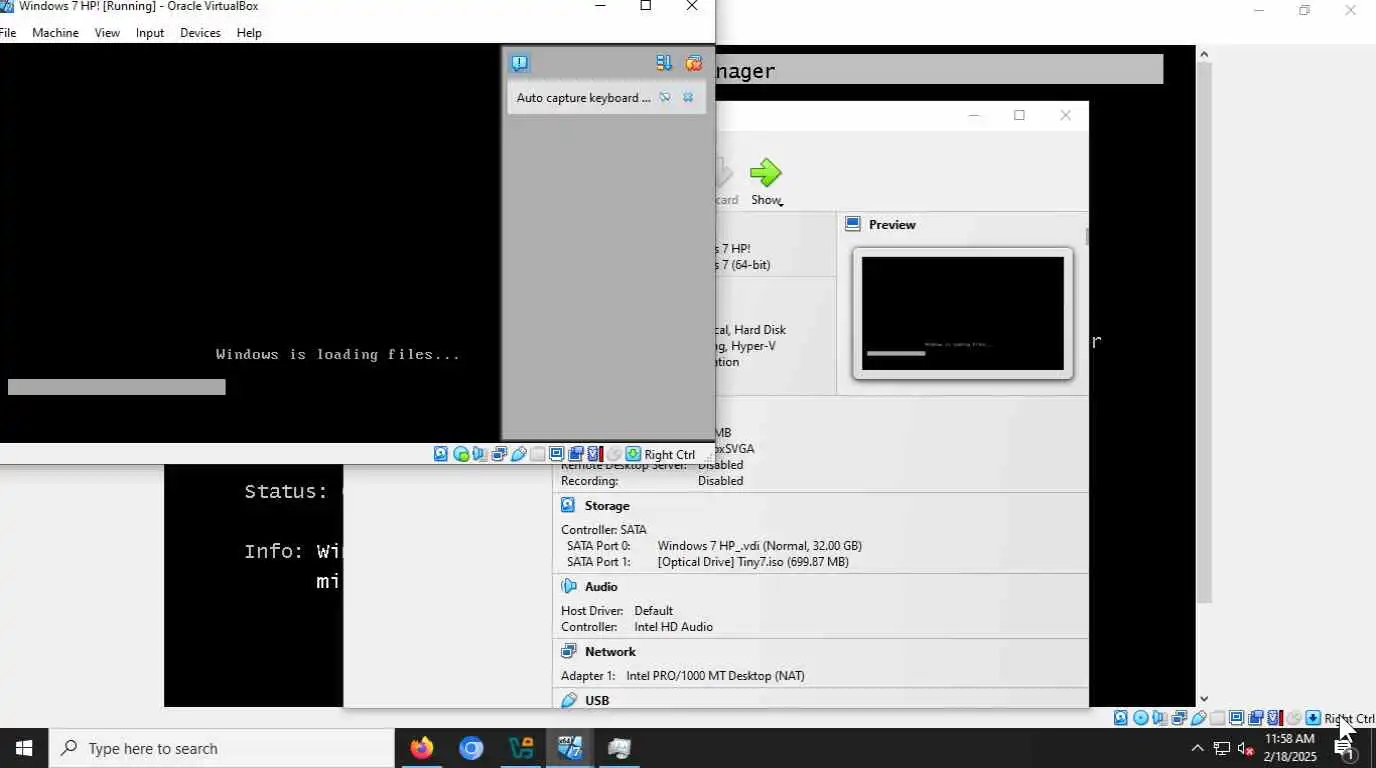This screenshot has height=768, width=1376.
Task: Click green keyboard capture icon in Windows 7 HP! status bar
Action: 632,454
